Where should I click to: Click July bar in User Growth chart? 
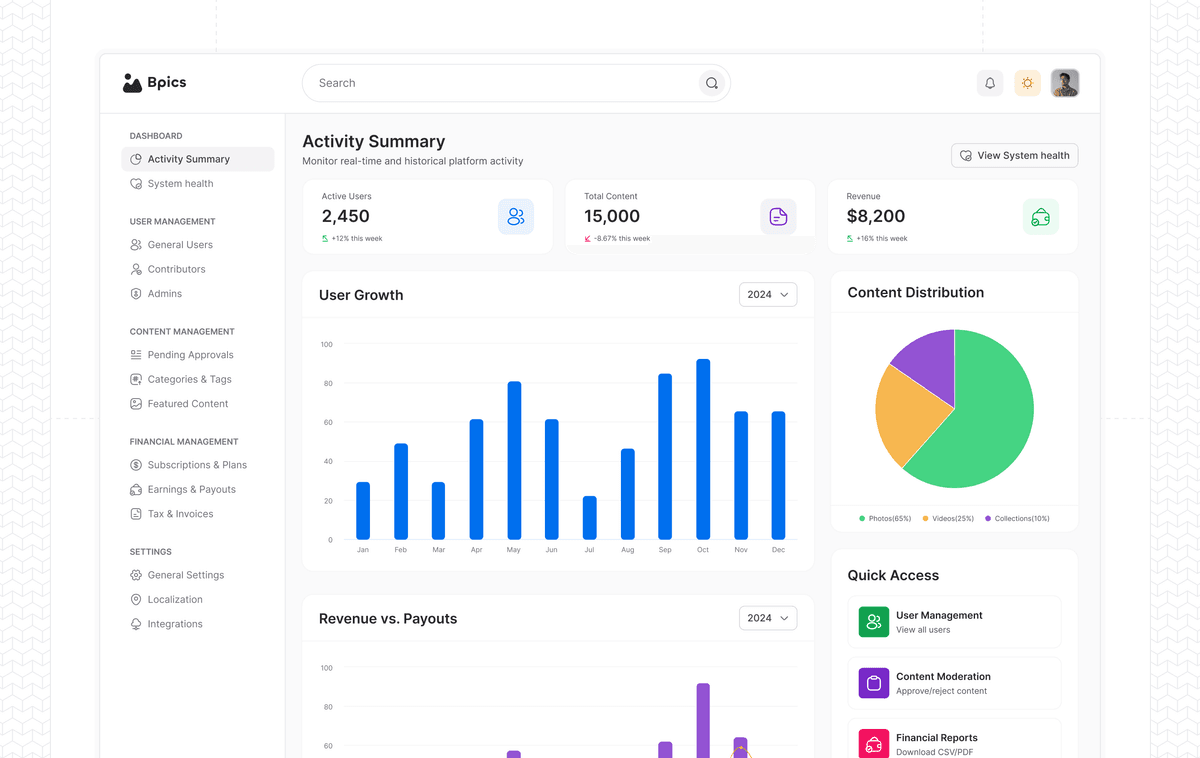(590, 518)
